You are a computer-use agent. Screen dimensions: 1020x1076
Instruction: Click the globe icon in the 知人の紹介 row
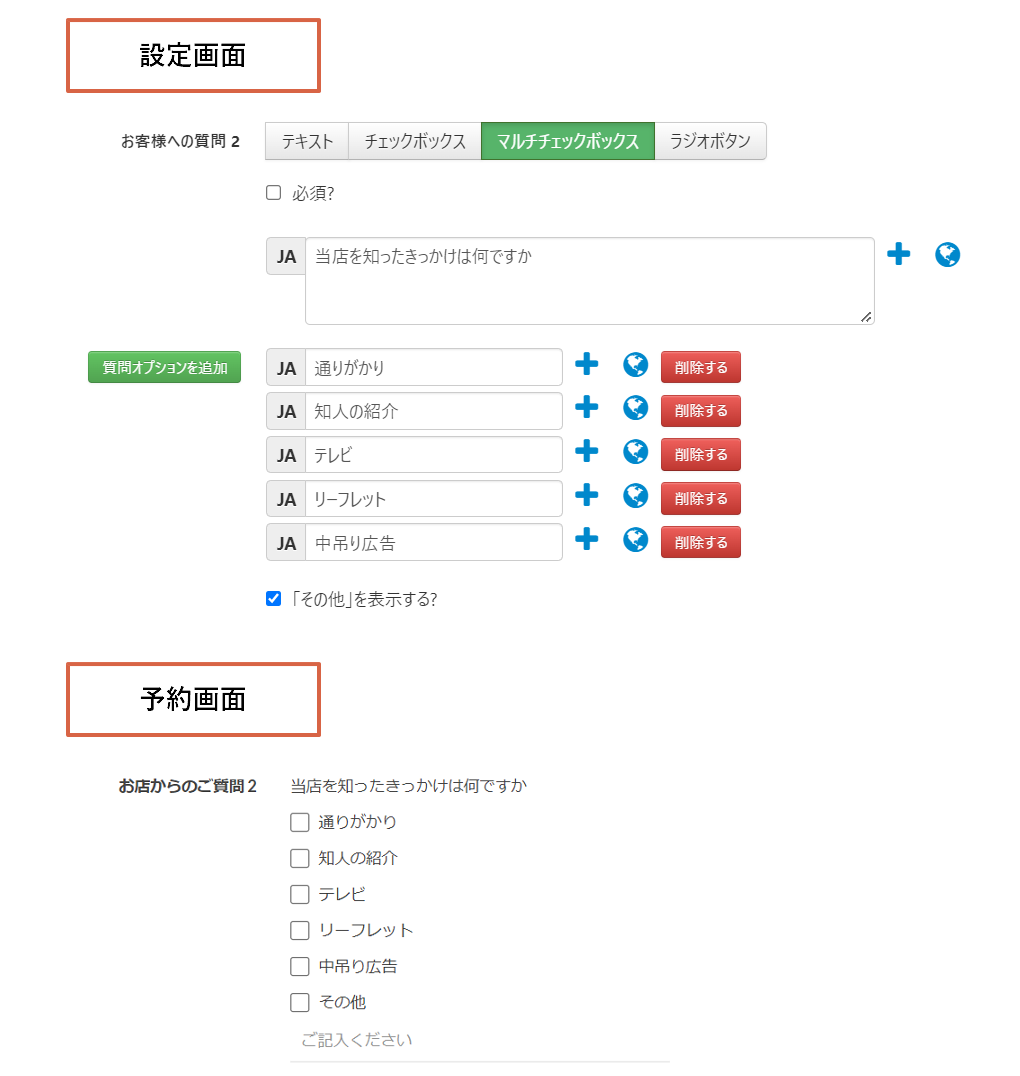pos(636,408)
